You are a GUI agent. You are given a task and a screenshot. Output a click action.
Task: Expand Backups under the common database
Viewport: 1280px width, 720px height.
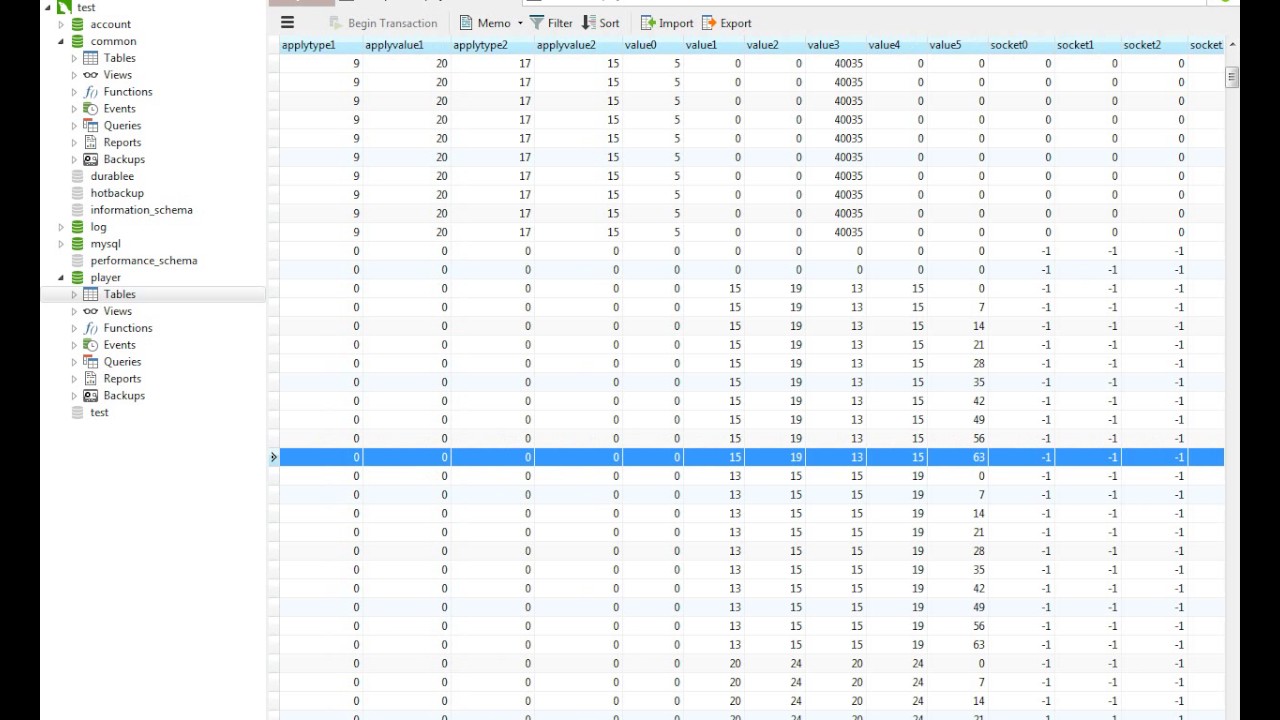click(74, 159)
